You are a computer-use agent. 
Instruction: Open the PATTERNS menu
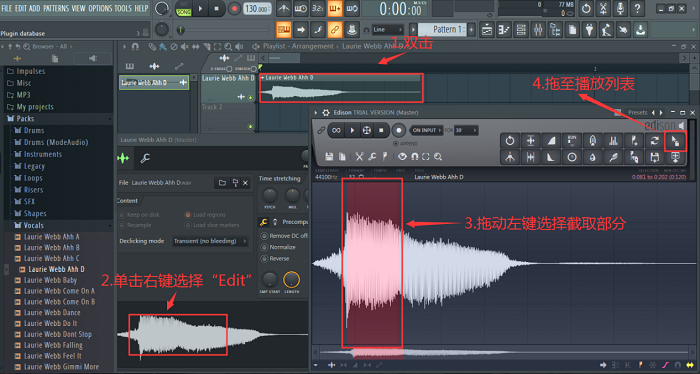pos(56,8)
